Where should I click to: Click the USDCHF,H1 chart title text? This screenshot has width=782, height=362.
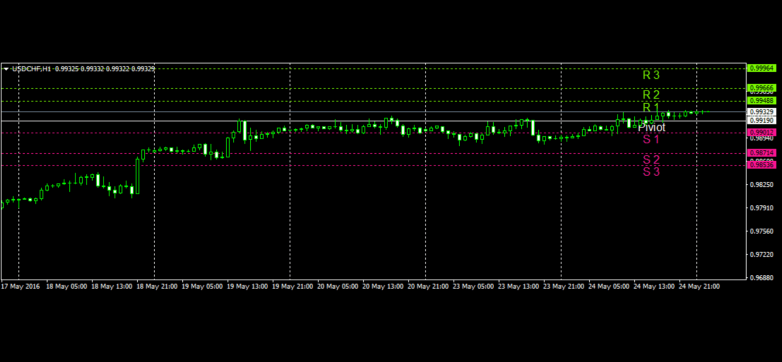coord(31,69)
